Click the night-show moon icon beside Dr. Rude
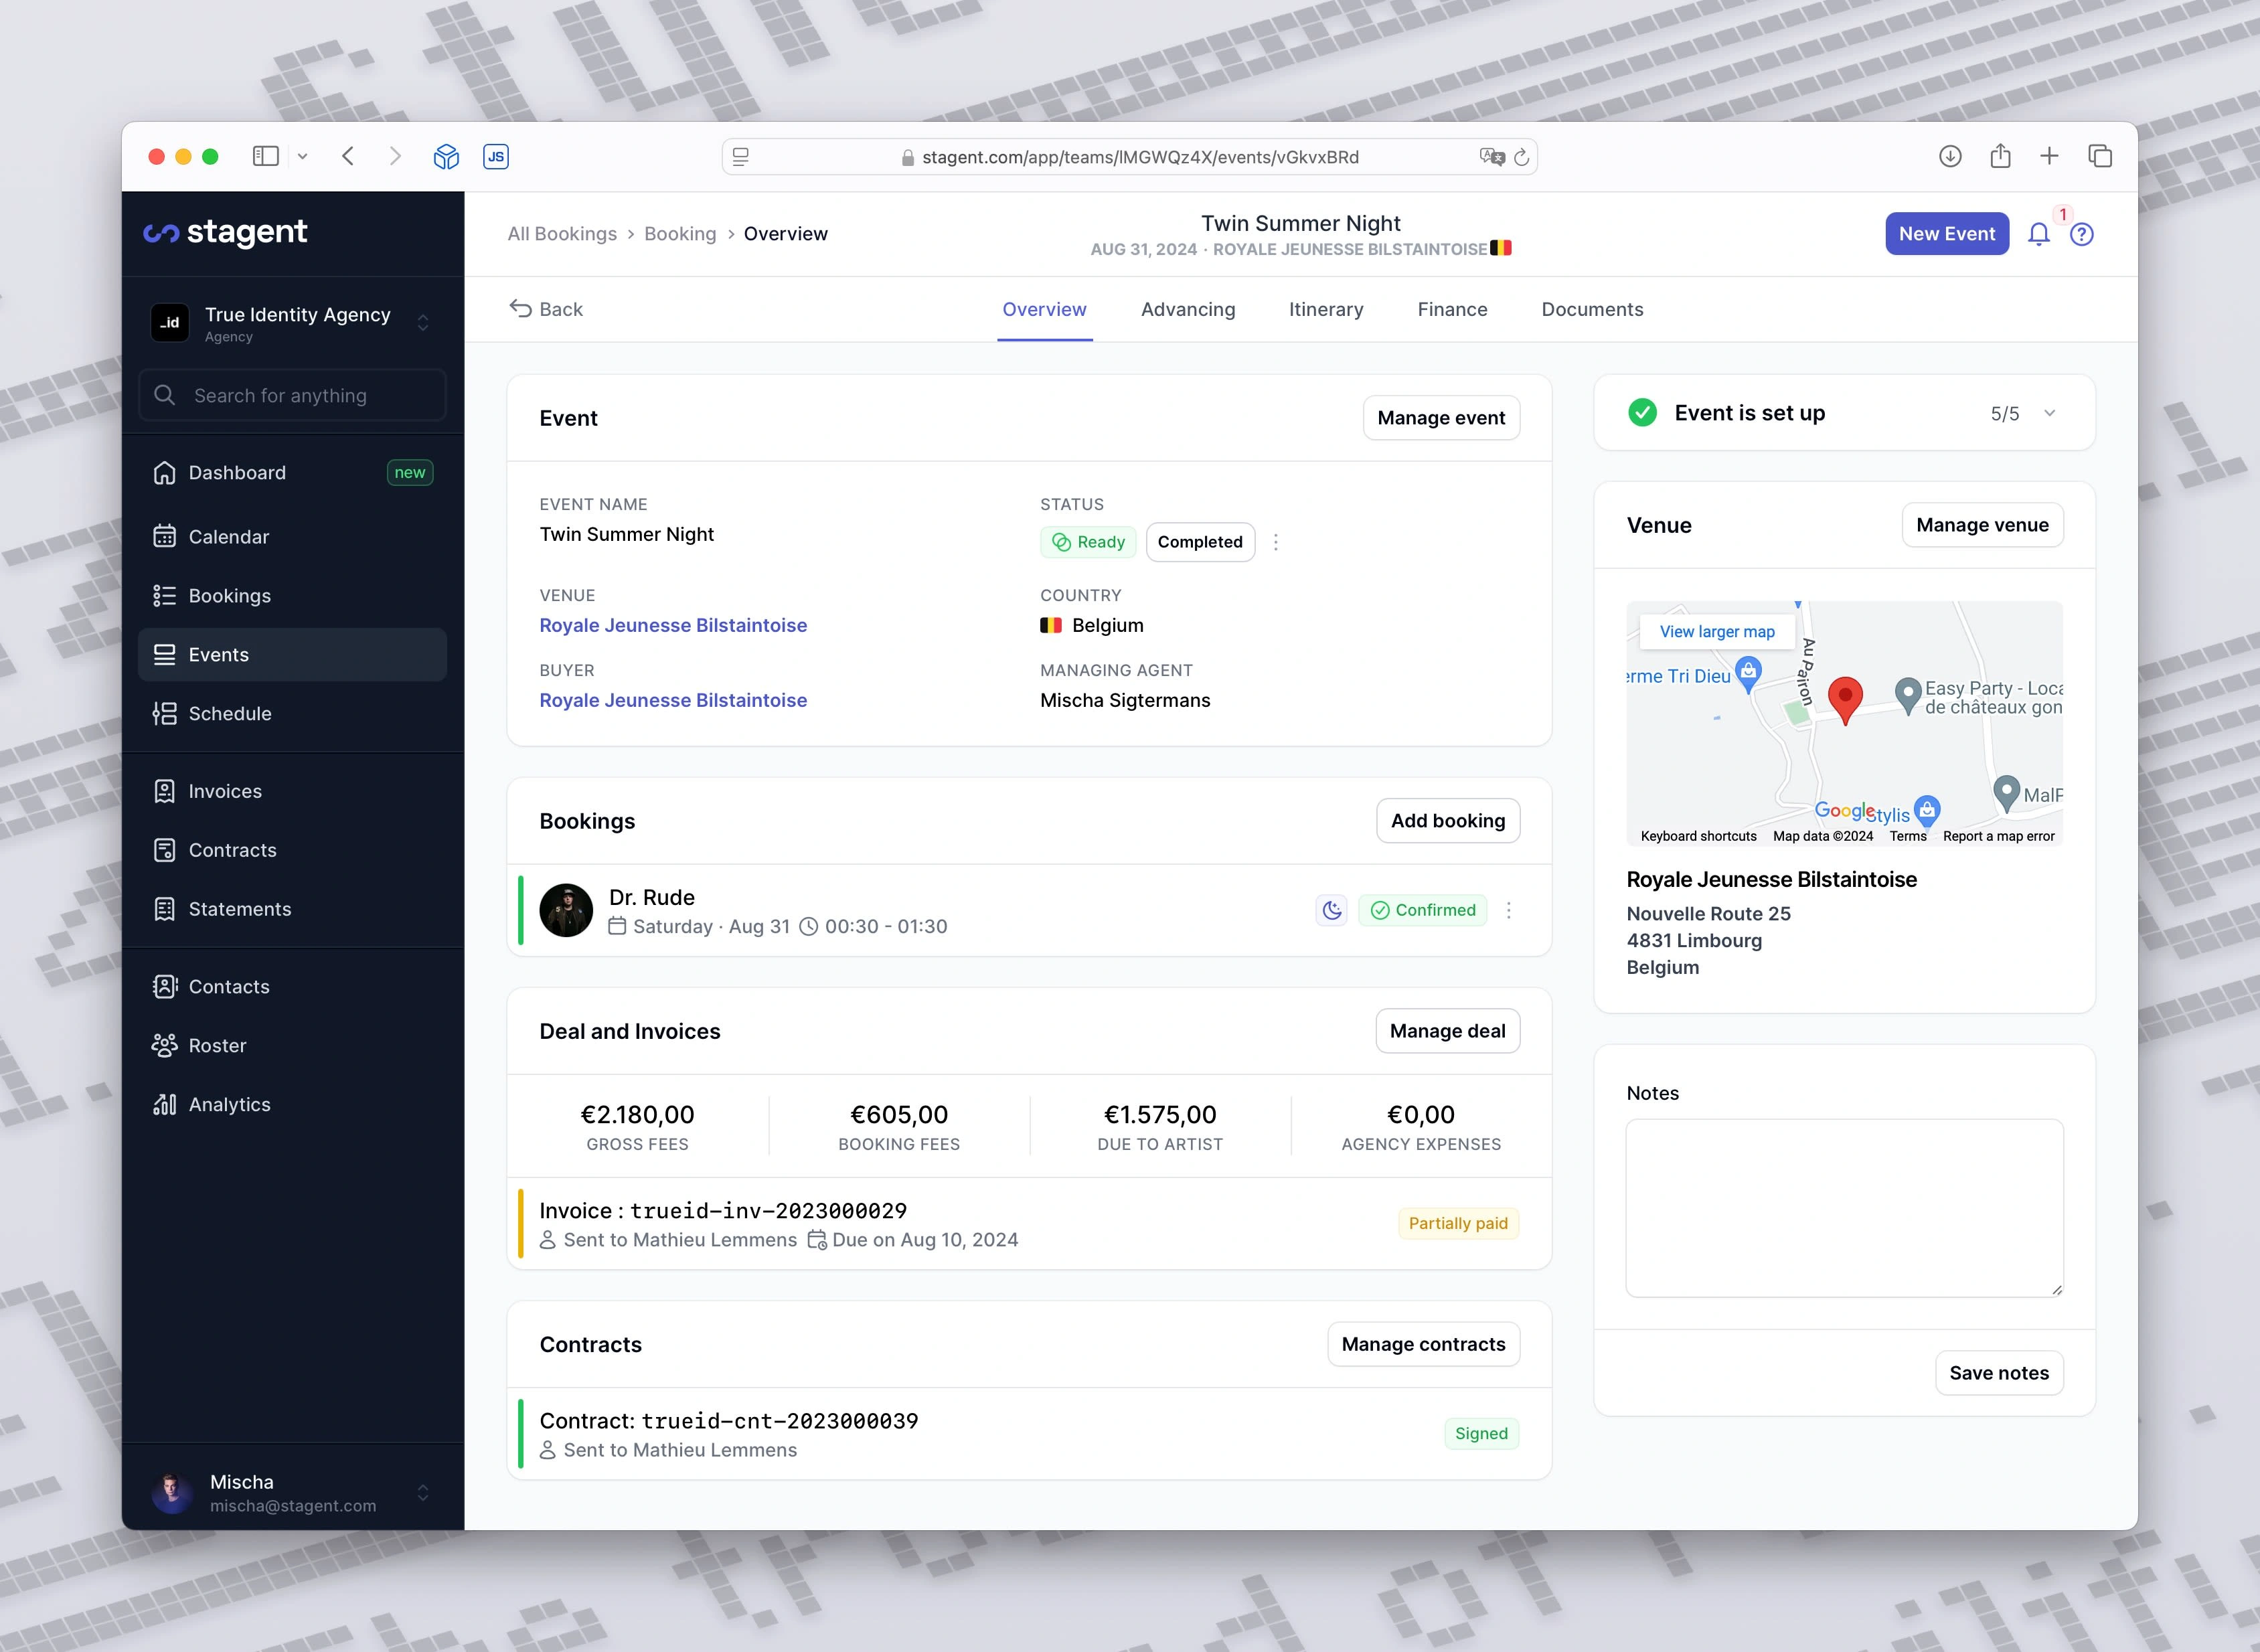 pyautogui.click(x=1331, y=910)
